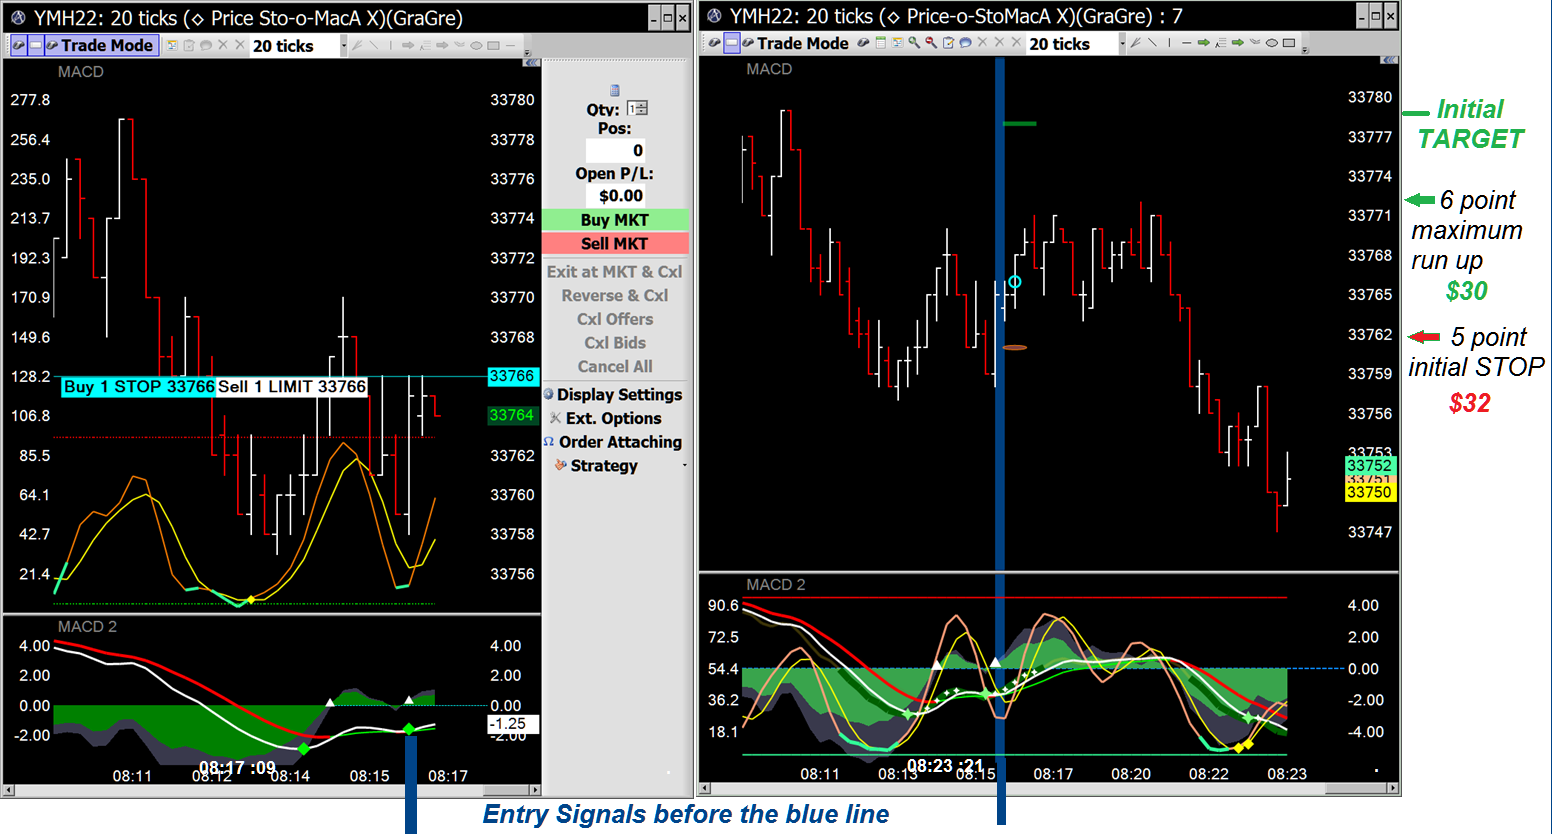Viewport: 1552px width, 834px height.
Task: Click the calculator icon above Qty
Action: click(615, 90)
